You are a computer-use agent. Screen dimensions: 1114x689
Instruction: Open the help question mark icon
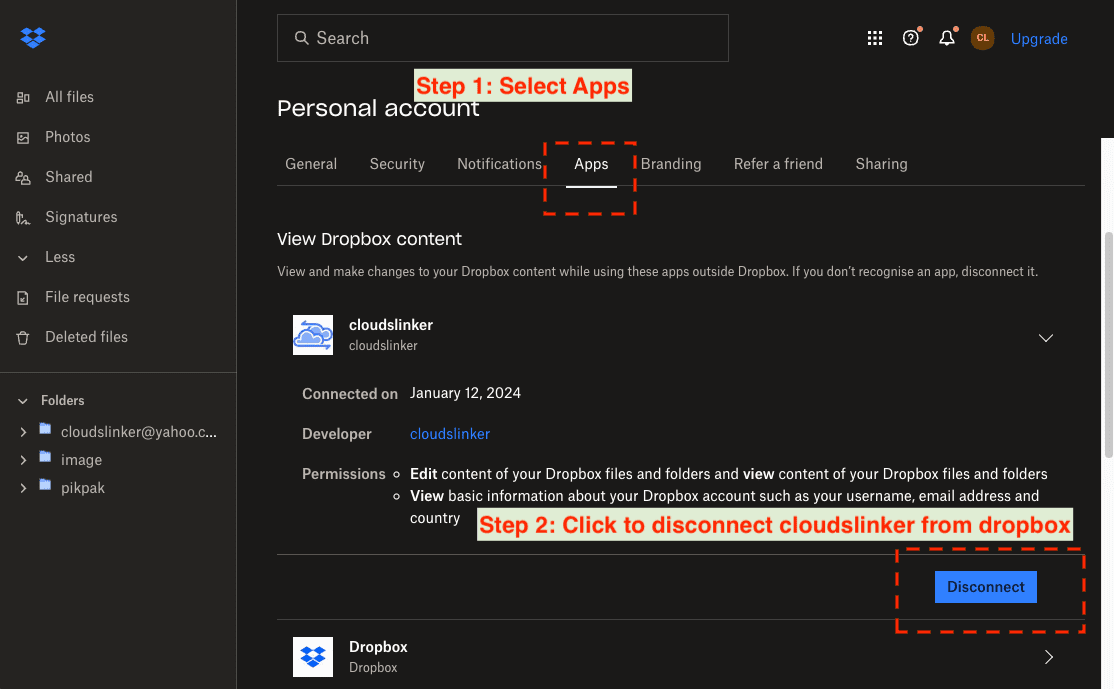click(910, 38)
